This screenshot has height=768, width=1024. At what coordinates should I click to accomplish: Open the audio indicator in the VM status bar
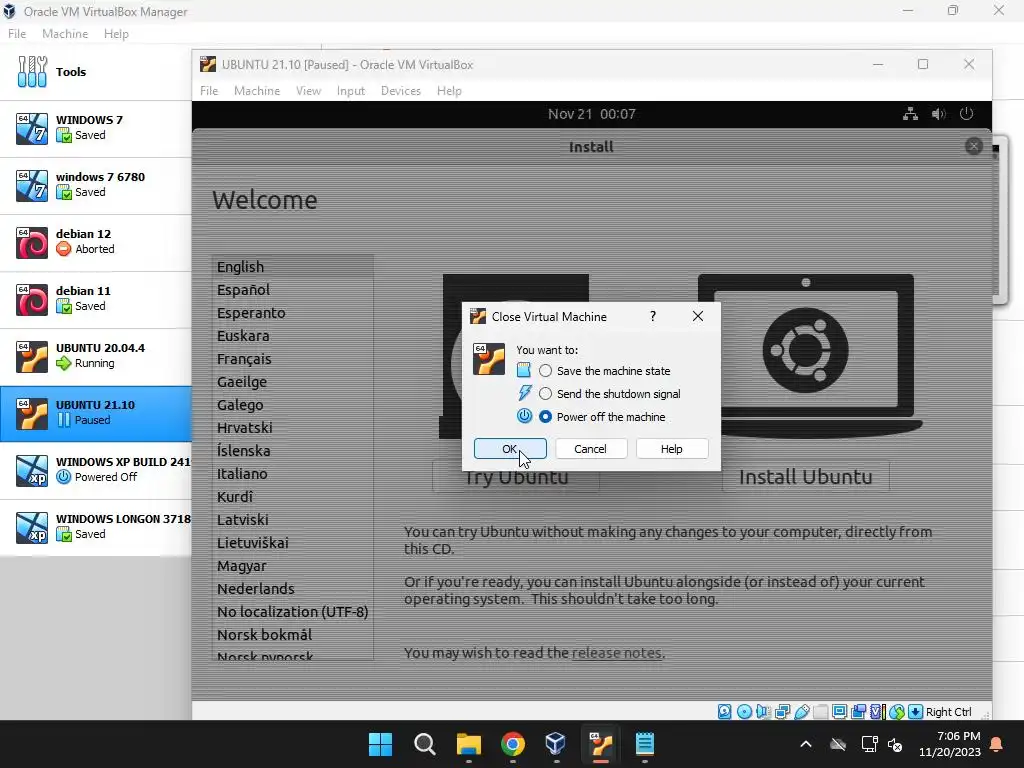[763, 712]
